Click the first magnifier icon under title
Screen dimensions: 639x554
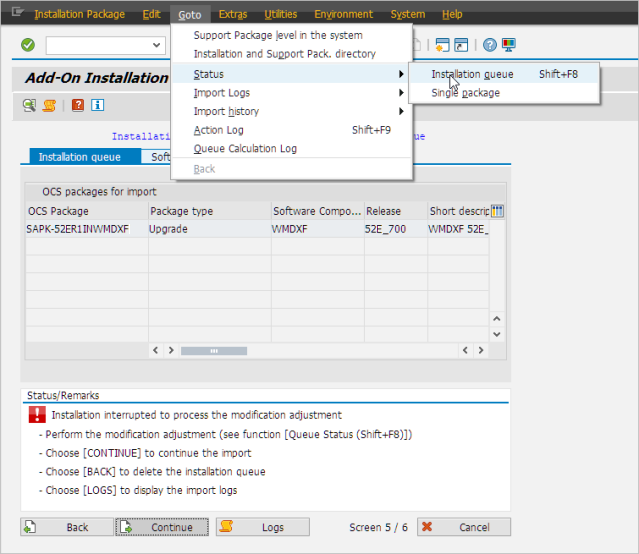pyautogui.click(x=29, y=105)
